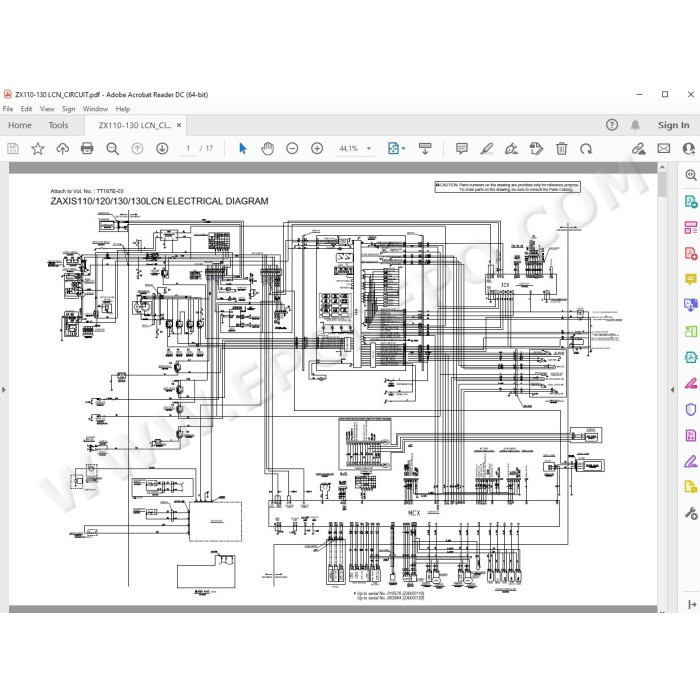
Task: Open More Tools wrench in sidebar
Action: [x=691, y=513]
